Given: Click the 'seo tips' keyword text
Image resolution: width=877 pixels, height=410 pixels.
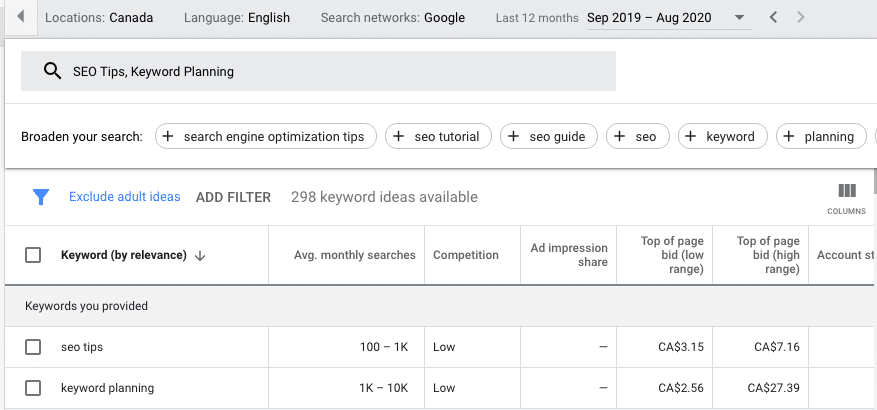Looking at the screenshot, I should click(x=82, y=347).
